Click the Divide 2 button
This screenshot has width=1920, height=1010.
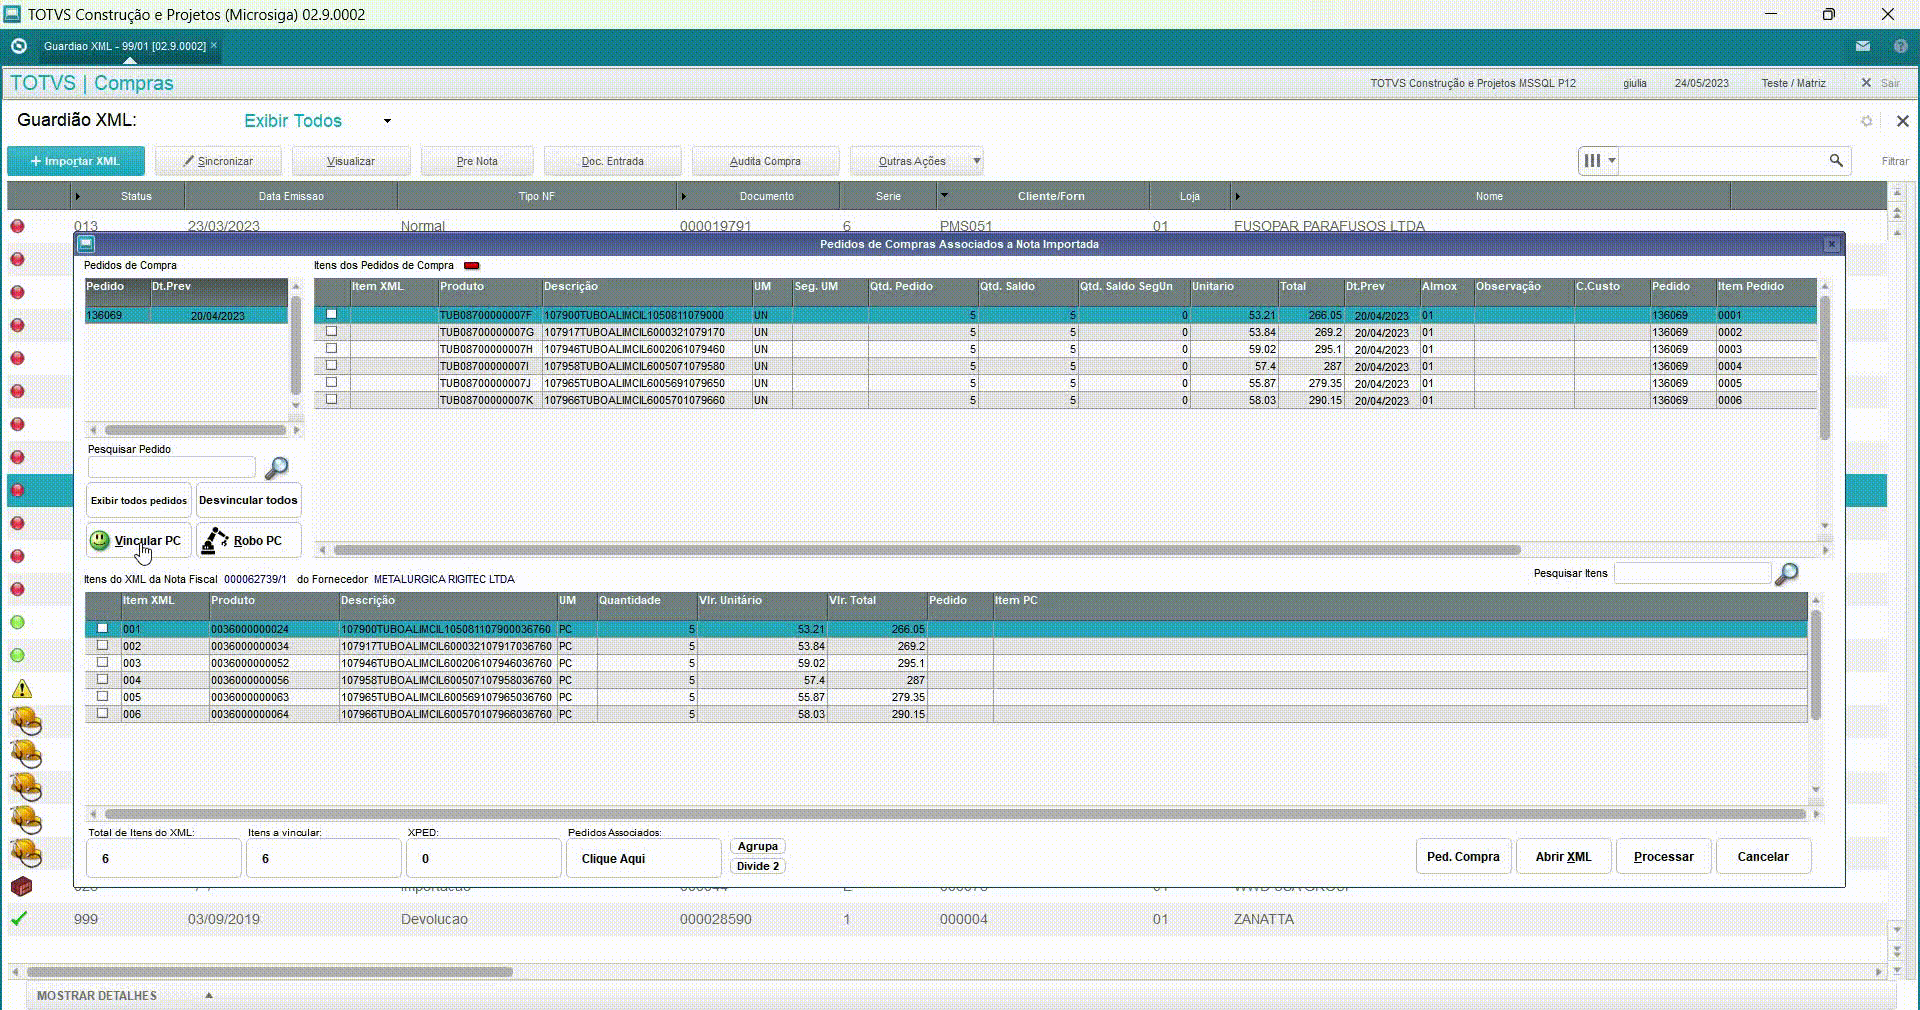click(x=757, y=866)
